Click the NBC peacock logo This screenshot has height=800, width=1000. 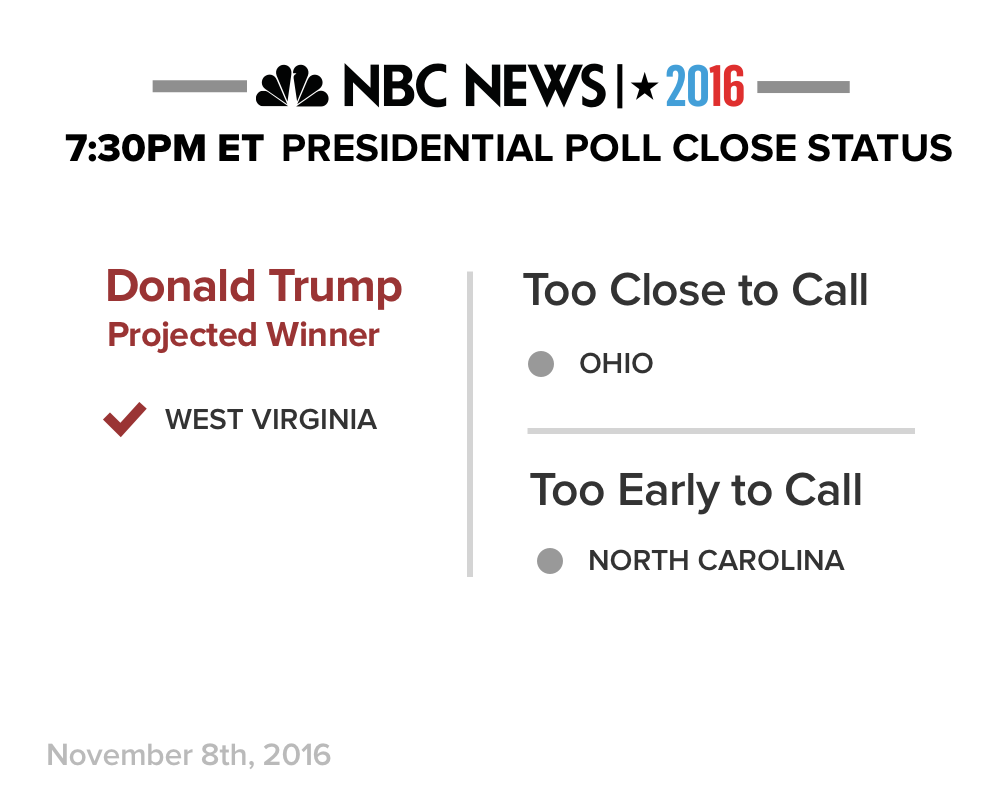coord(292,85)
